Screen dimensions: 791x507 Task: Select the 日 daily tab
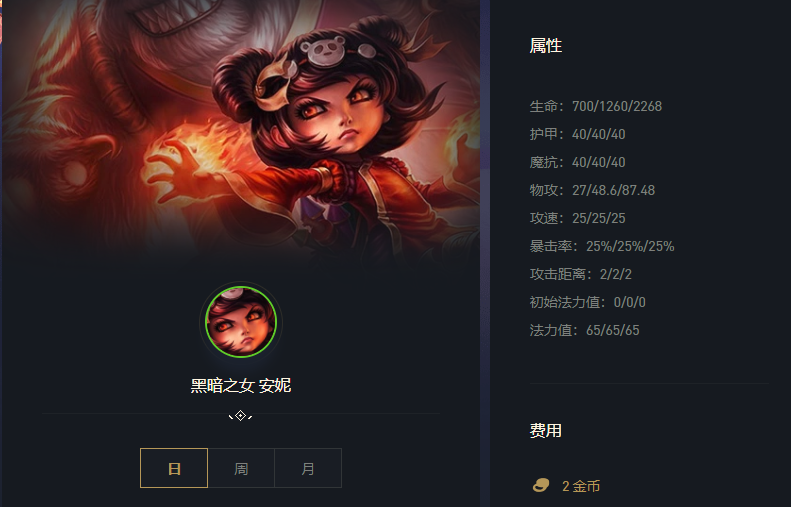tap(174, 468)
